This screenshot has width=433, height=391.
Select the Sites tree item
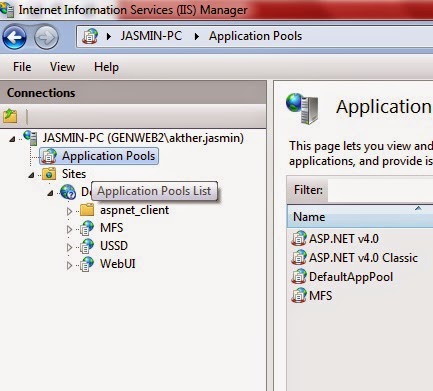tap(74, 174)
